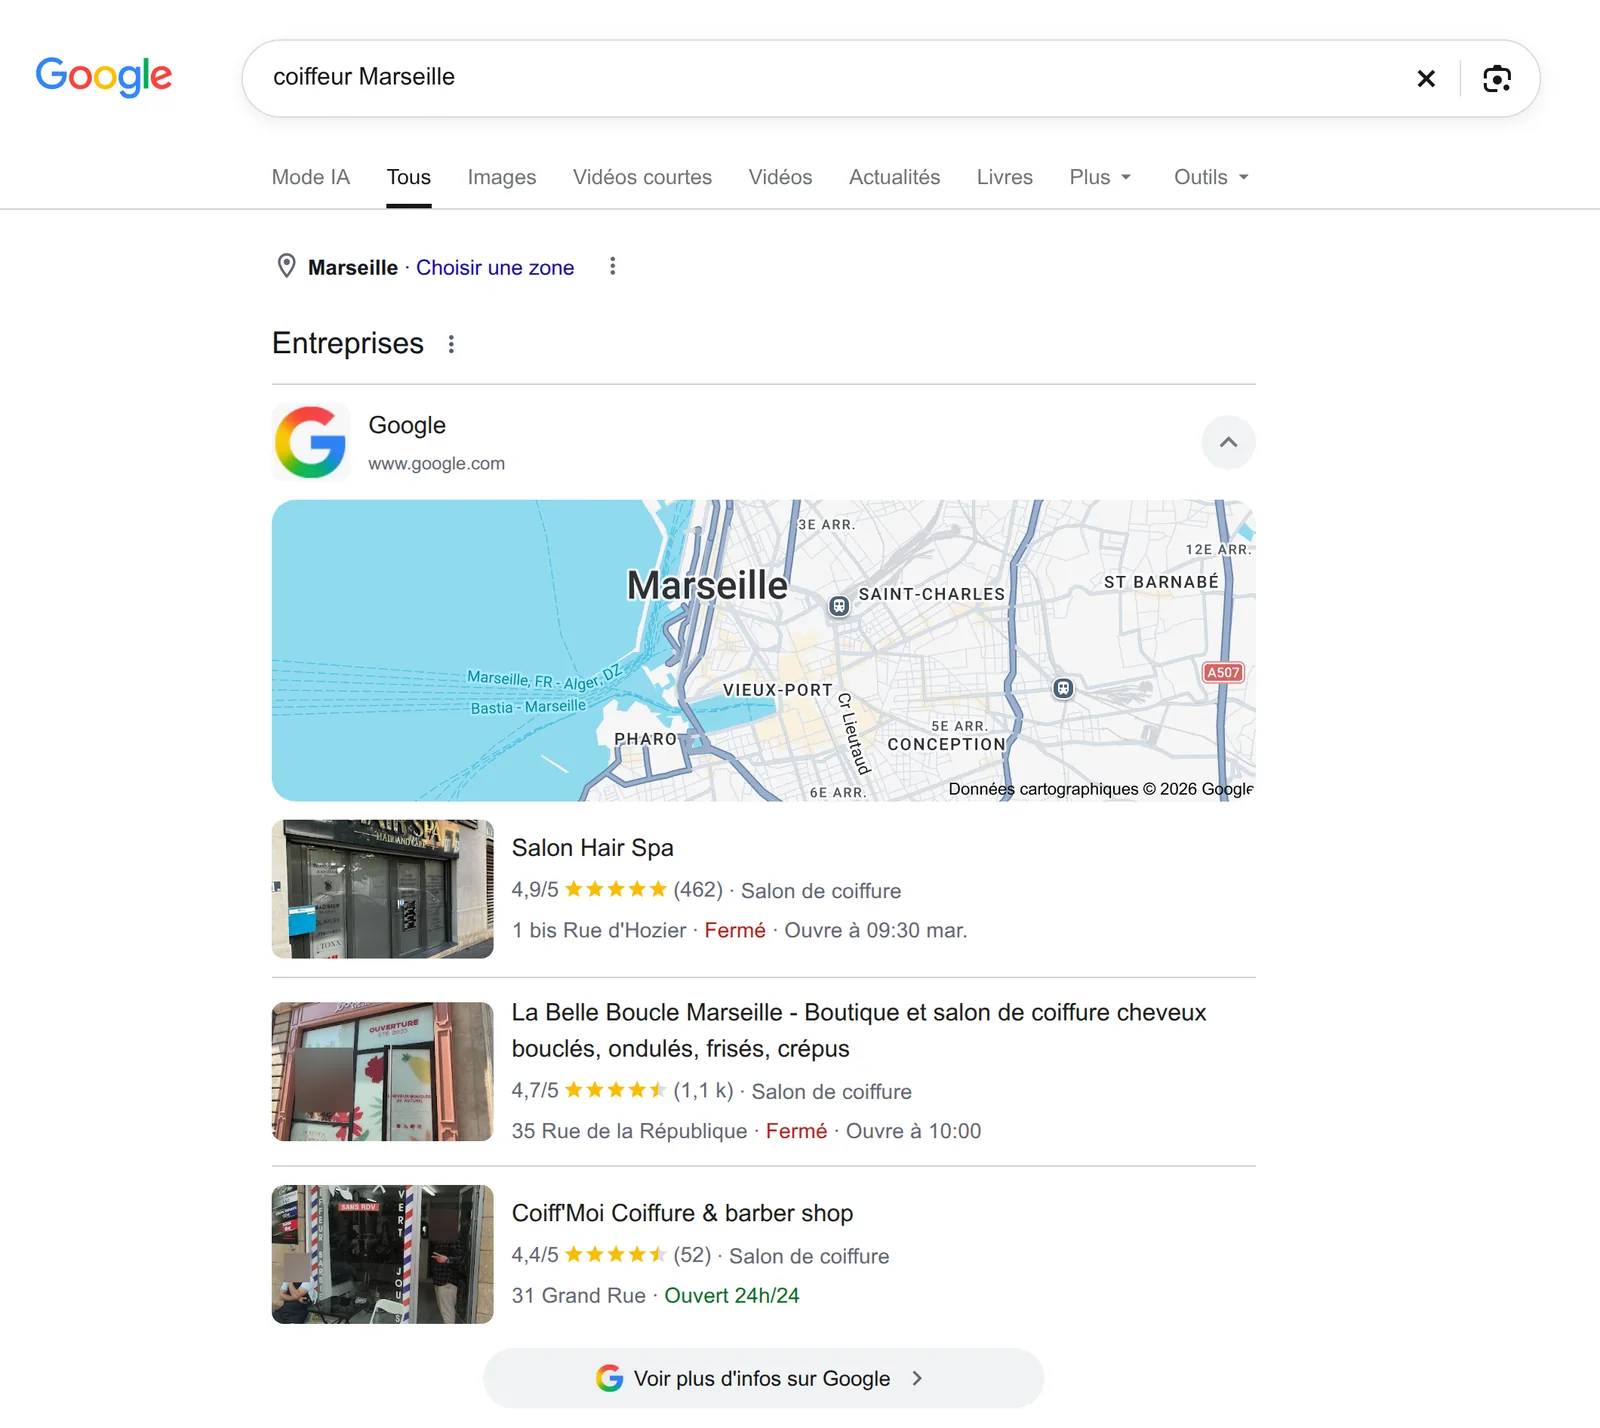Expand the Plus dropdown
The width and height of the screenshot is (1600, 1428).
(x=1100, y=177)
